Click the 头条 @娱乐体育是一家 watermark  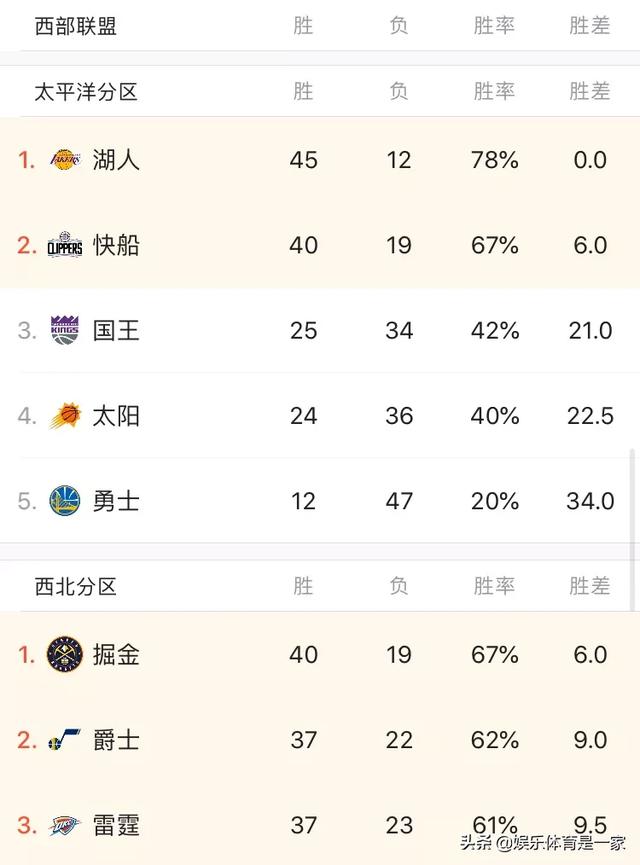click(543, 843)
